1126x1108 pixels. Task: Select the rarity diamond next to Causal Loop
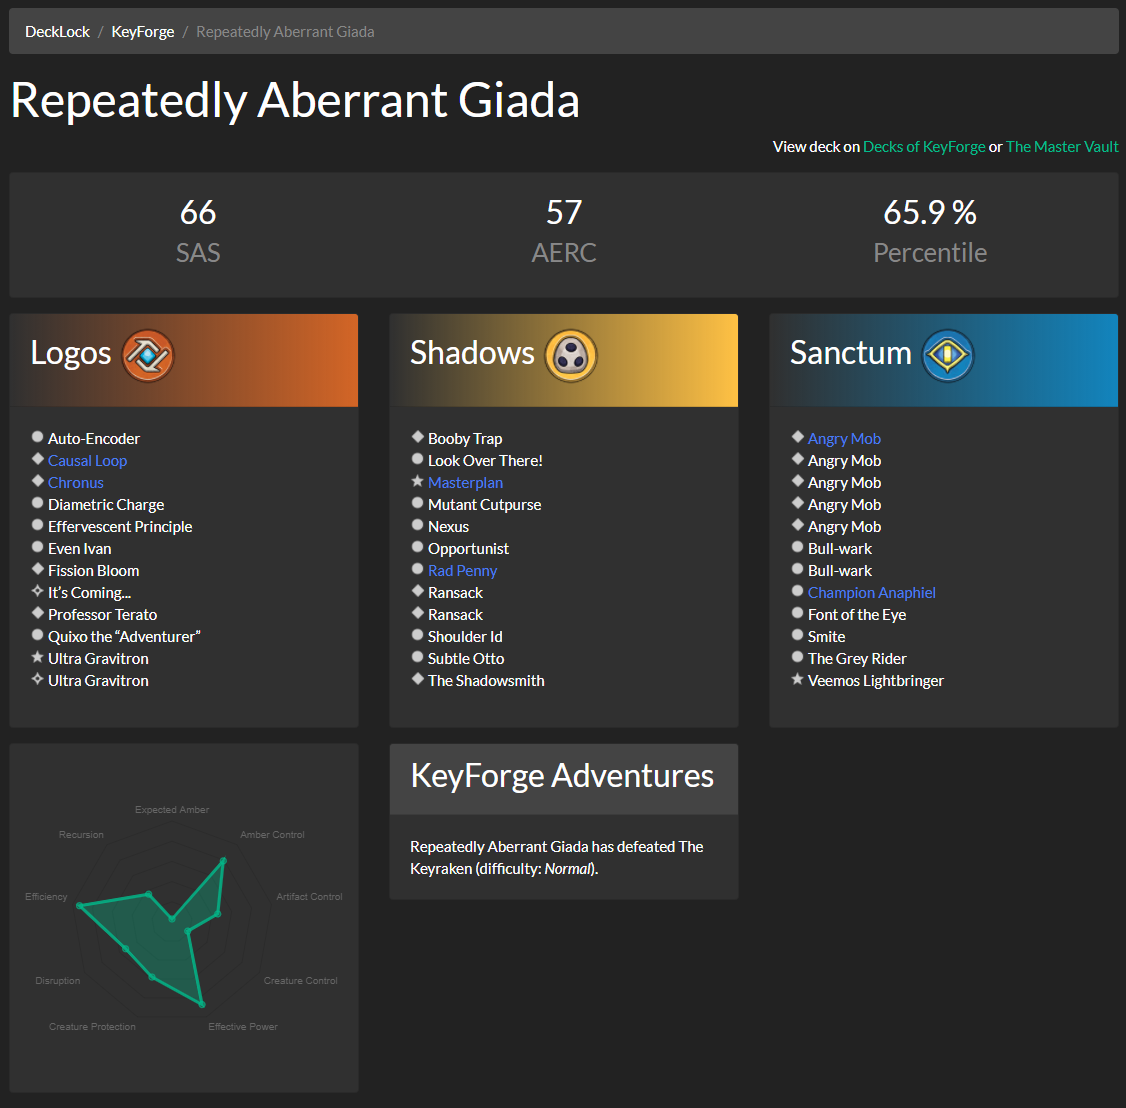pos(37,459)
